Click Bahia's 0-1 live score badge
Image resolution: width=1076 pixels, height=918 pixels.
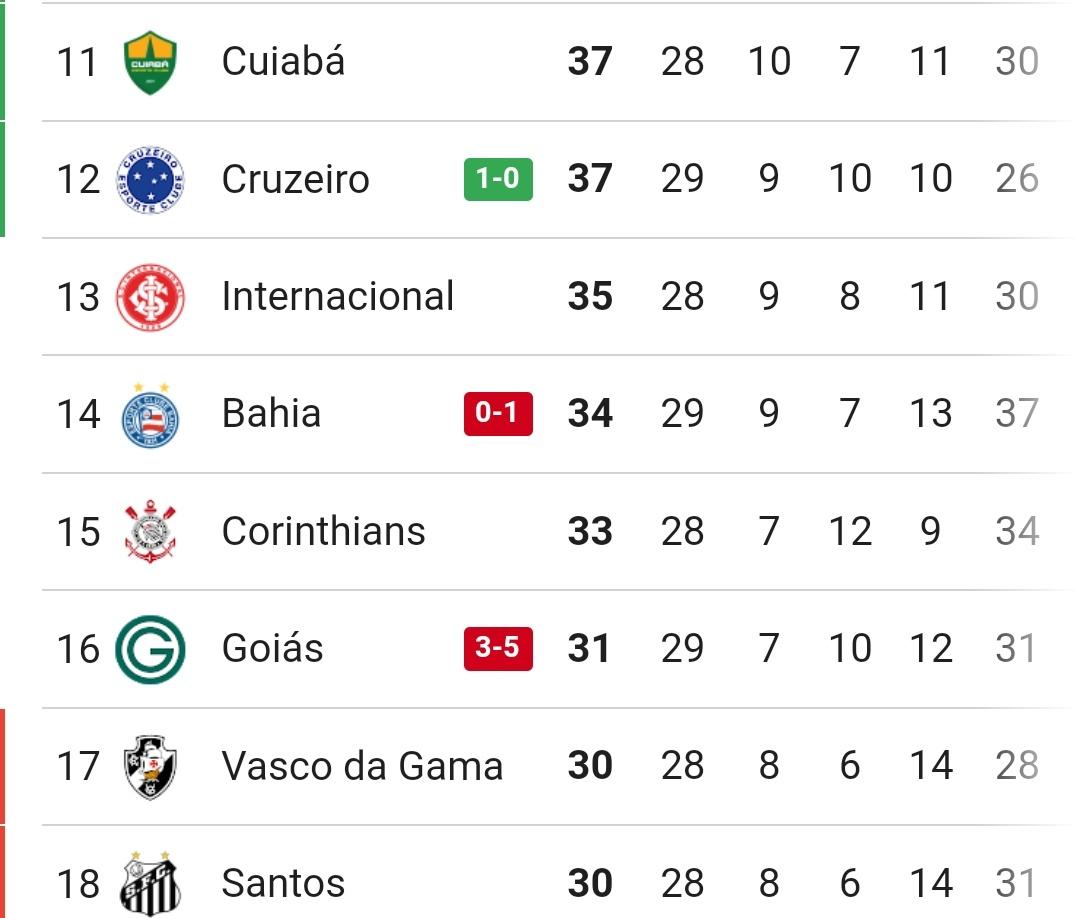coord(498,414)
